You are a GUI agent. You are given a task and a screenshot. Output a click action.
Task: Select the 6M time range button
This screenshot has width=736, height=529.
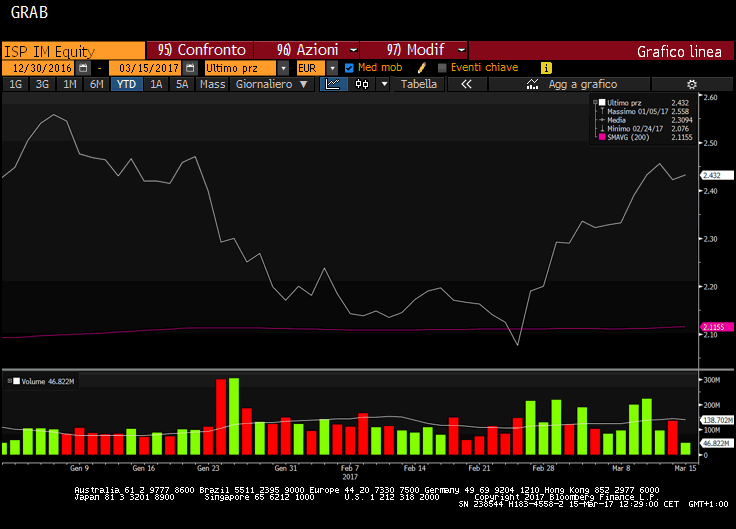coord(96,85)
